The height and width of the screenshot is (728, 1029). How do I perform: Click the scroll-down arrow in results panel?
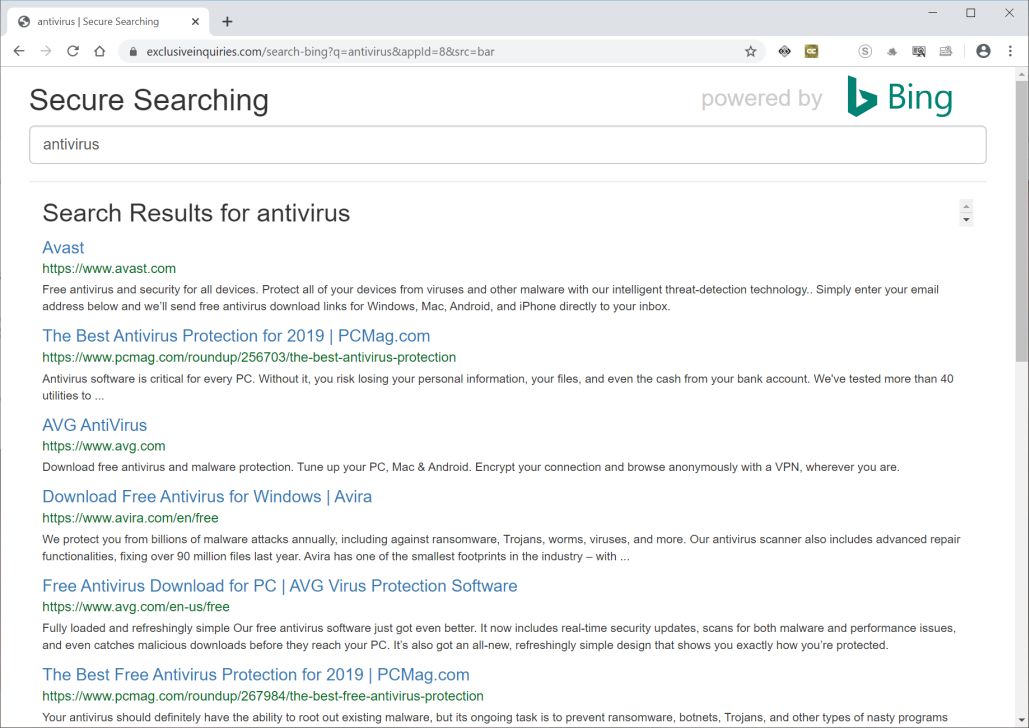(966, 219)
